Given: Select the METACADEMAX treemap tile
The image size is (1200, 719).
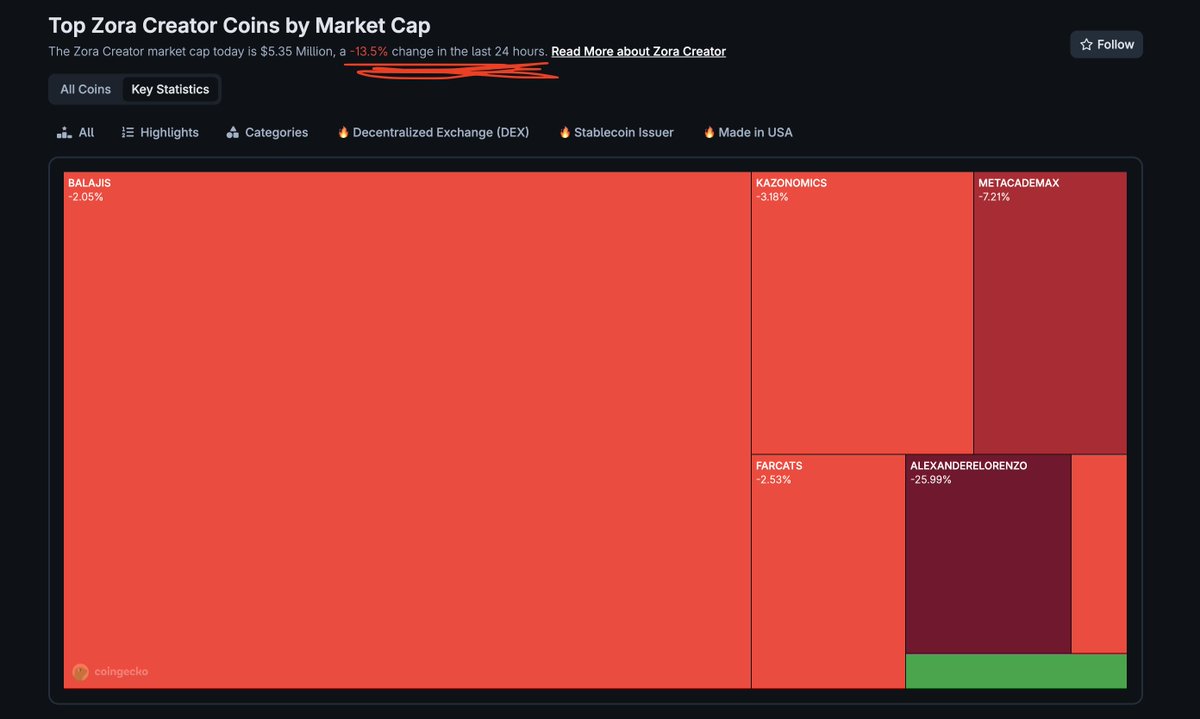Looking at the screenshot, I should tap(1050, 313).
